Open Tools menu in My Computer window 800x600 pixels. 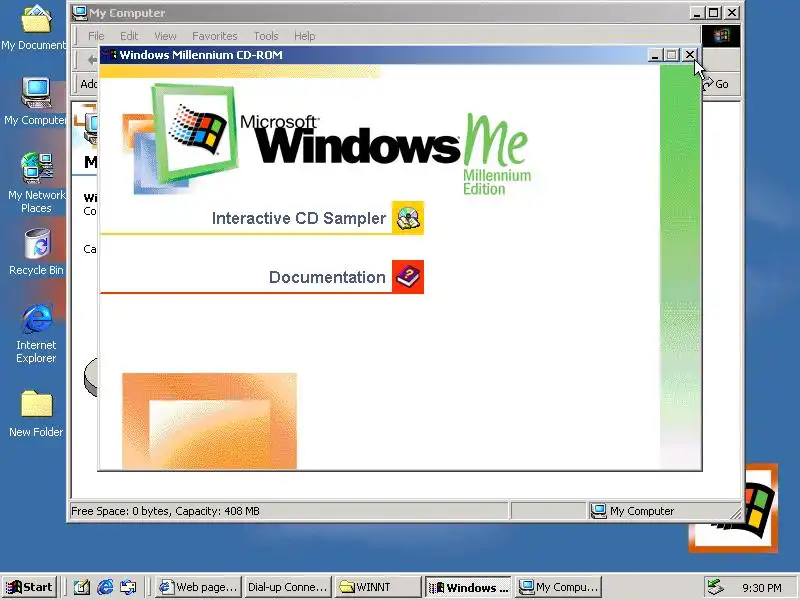[x=266, y=36]
